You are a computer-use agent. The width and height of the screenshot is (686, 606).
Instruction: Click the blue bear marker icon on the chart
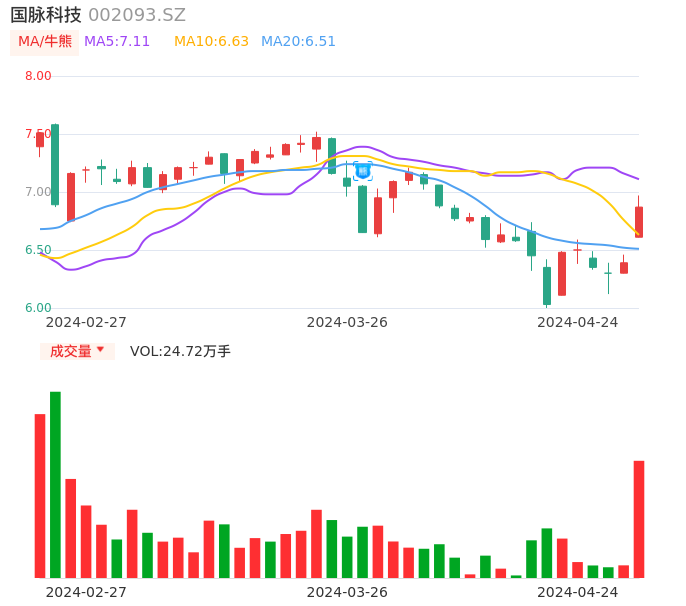[x=363, y=171]
